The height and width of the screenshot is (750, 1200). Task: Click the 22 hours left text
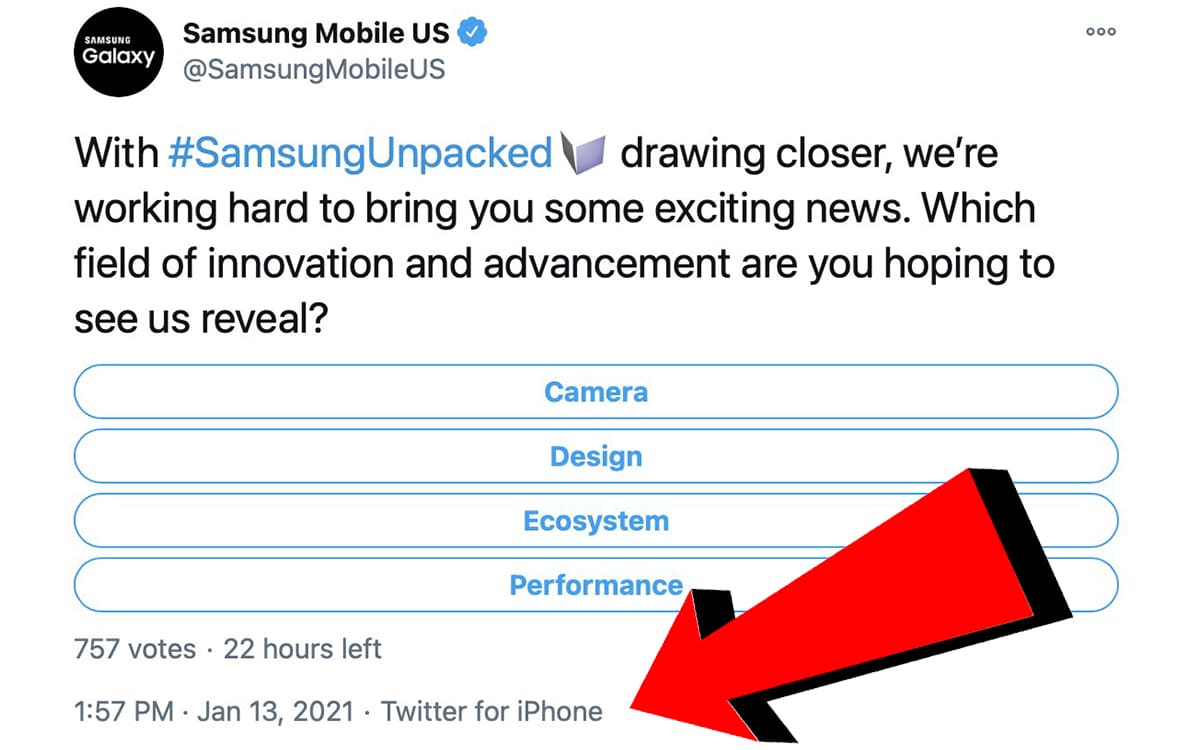point(302,648)
